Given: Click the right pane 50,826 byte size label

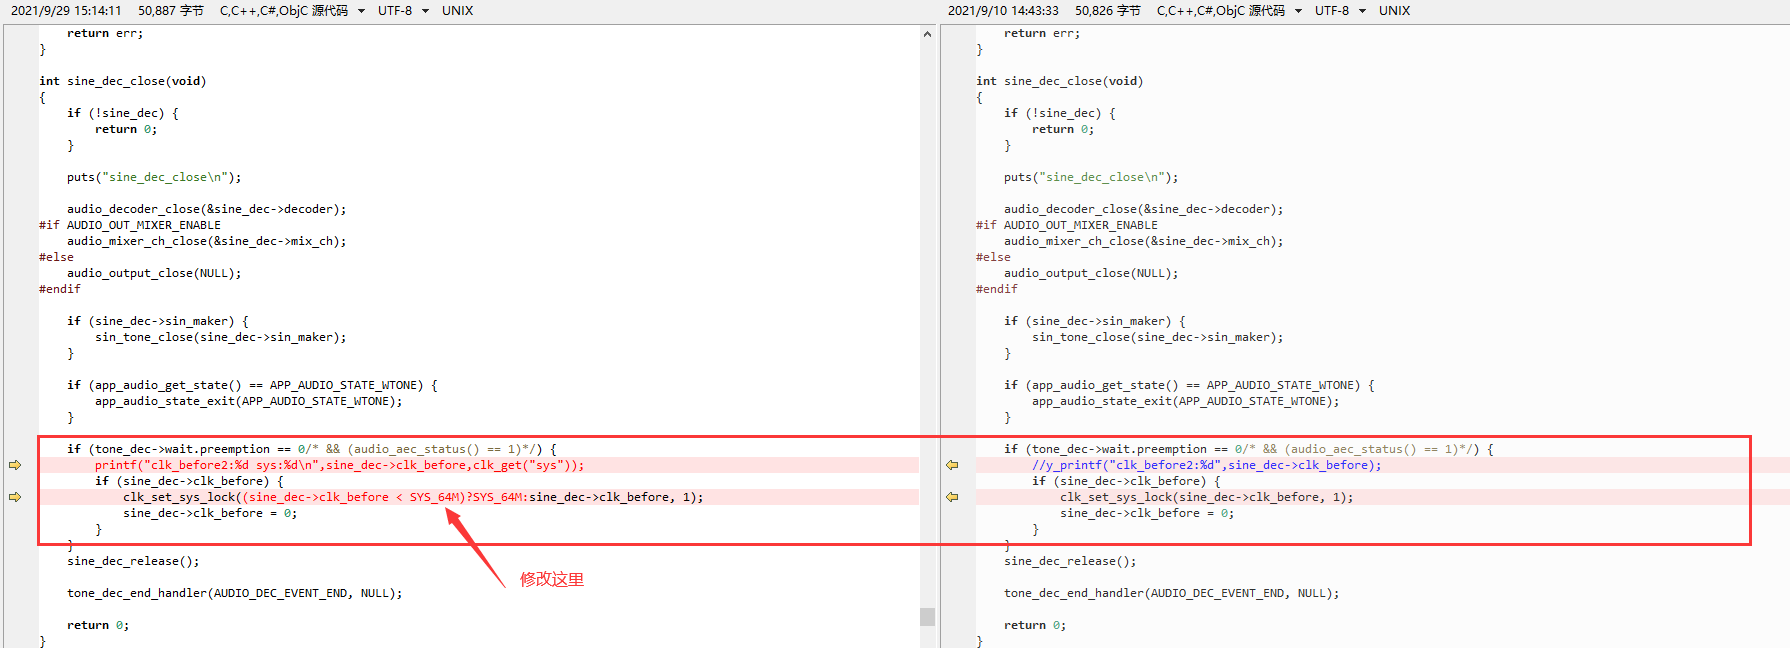Looking at the screenshot, I should coord(1108,11).
